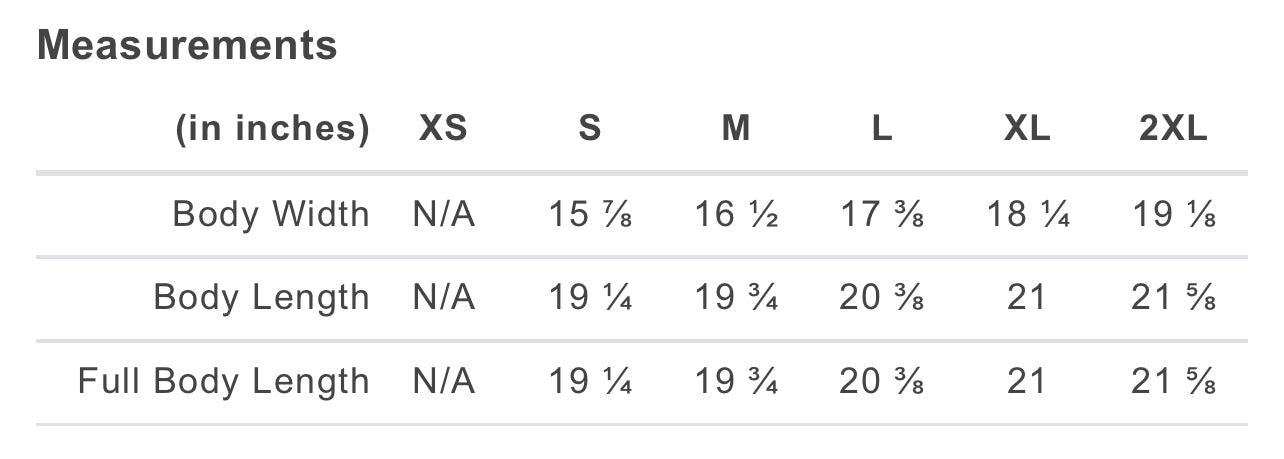
Task: Select the 2XL size column header
Action: coord(1173,129)
